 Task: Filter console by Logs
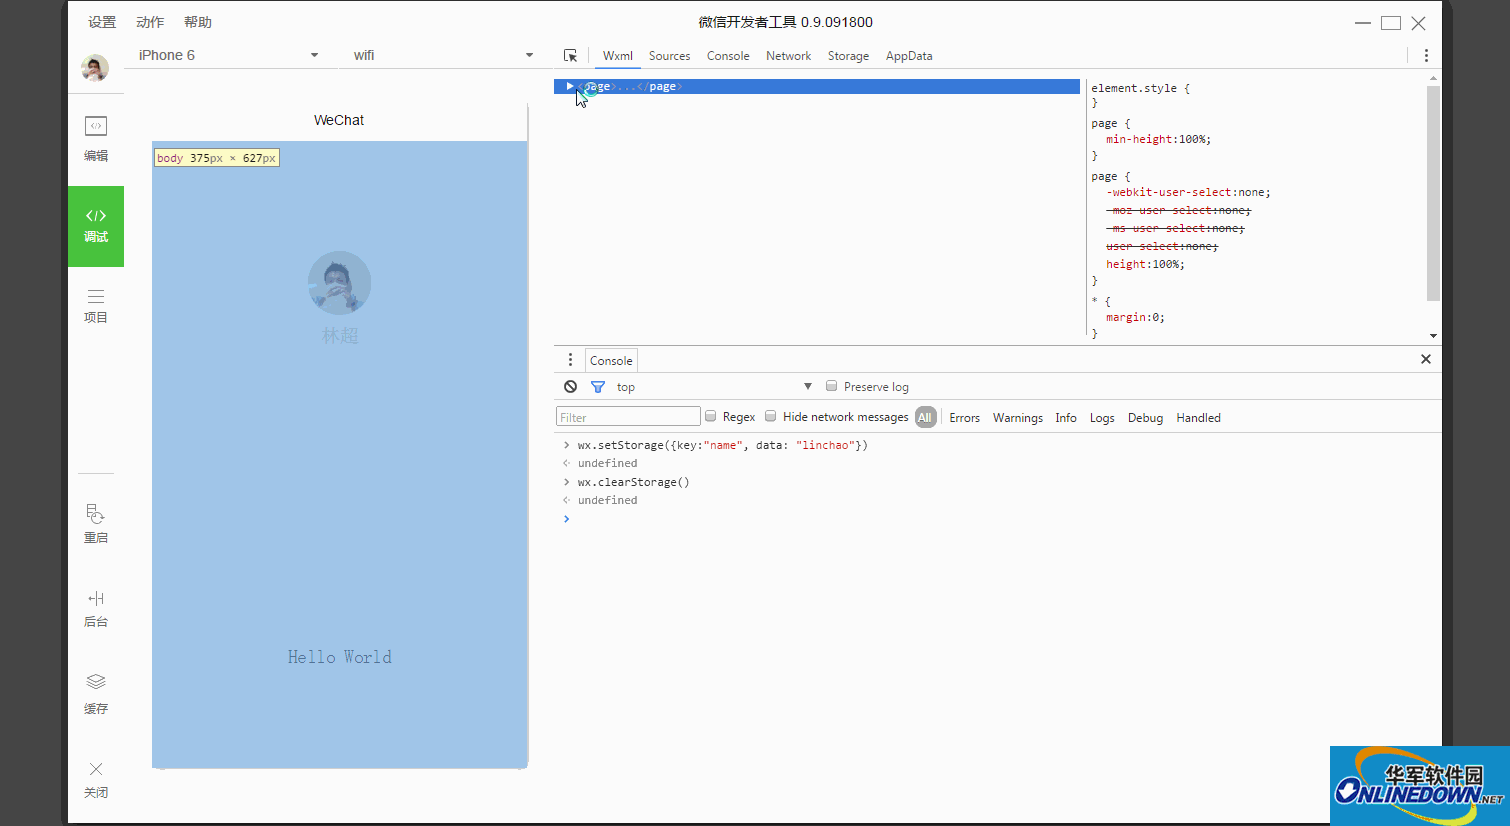pos(1102,418)
